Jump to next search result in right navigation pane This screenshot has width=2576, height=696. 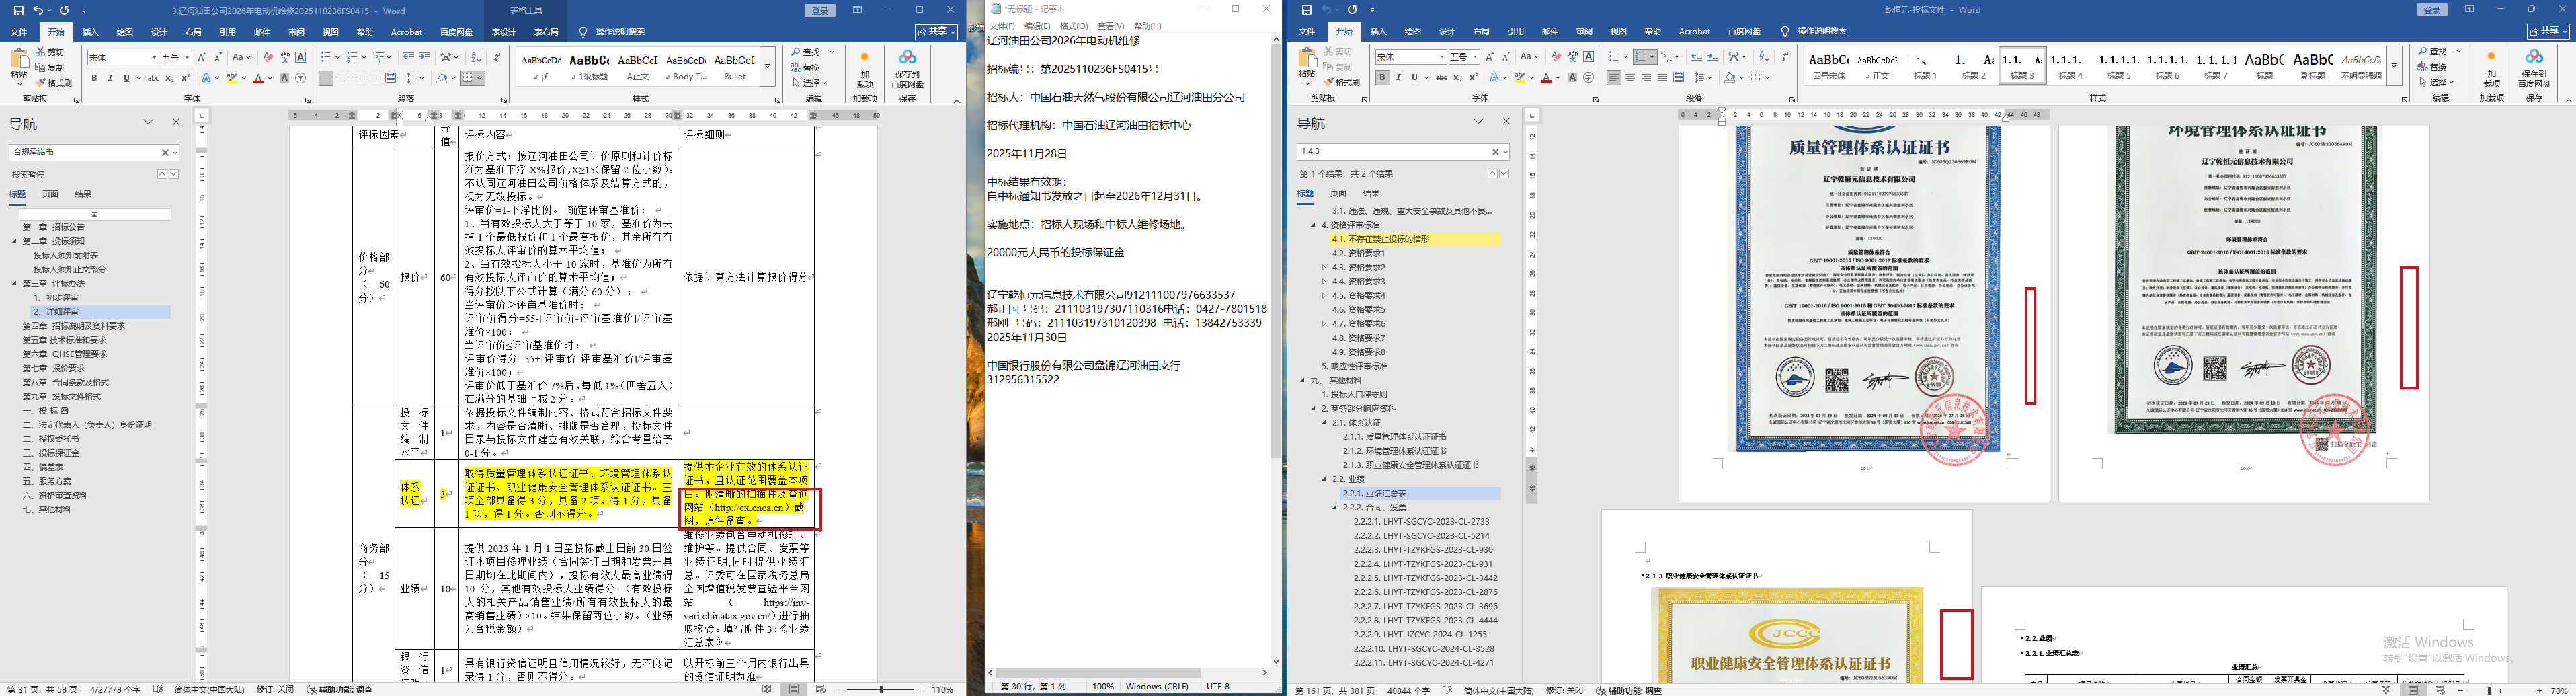click(x=1504, y=174)
